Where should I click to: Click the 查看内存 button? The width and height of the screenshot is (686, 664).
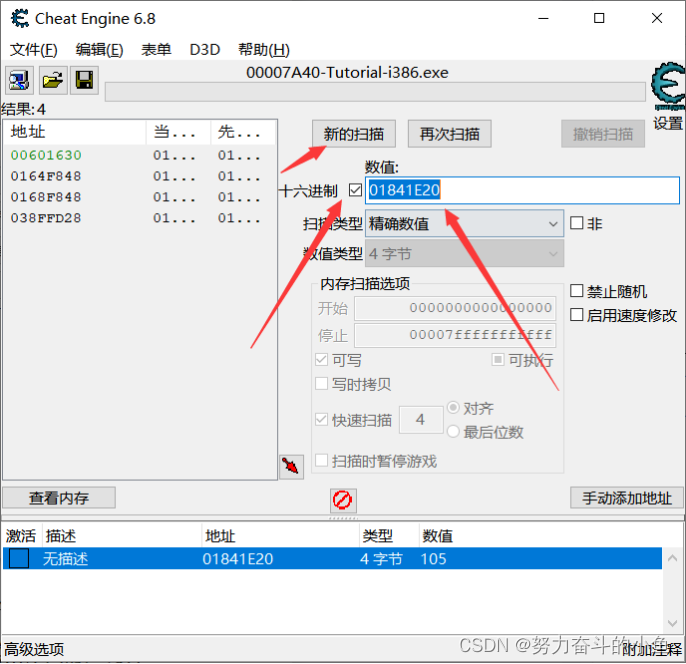(x=59, y=498)
